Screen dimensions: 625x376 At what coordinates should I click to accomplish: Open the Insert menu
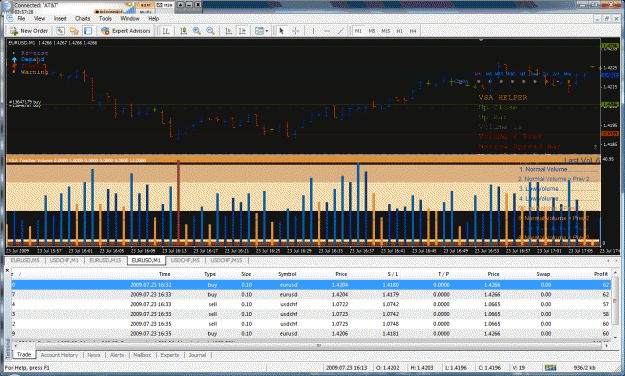pyautogui.click(x=60, y=19)
